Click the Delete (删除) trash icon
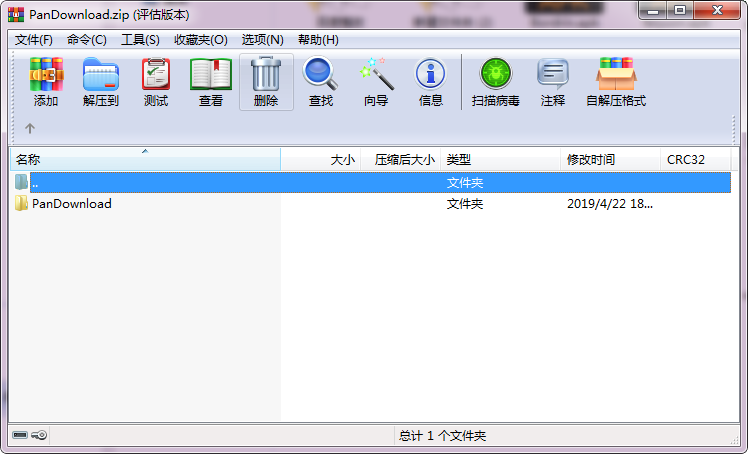 coord(266,74)
